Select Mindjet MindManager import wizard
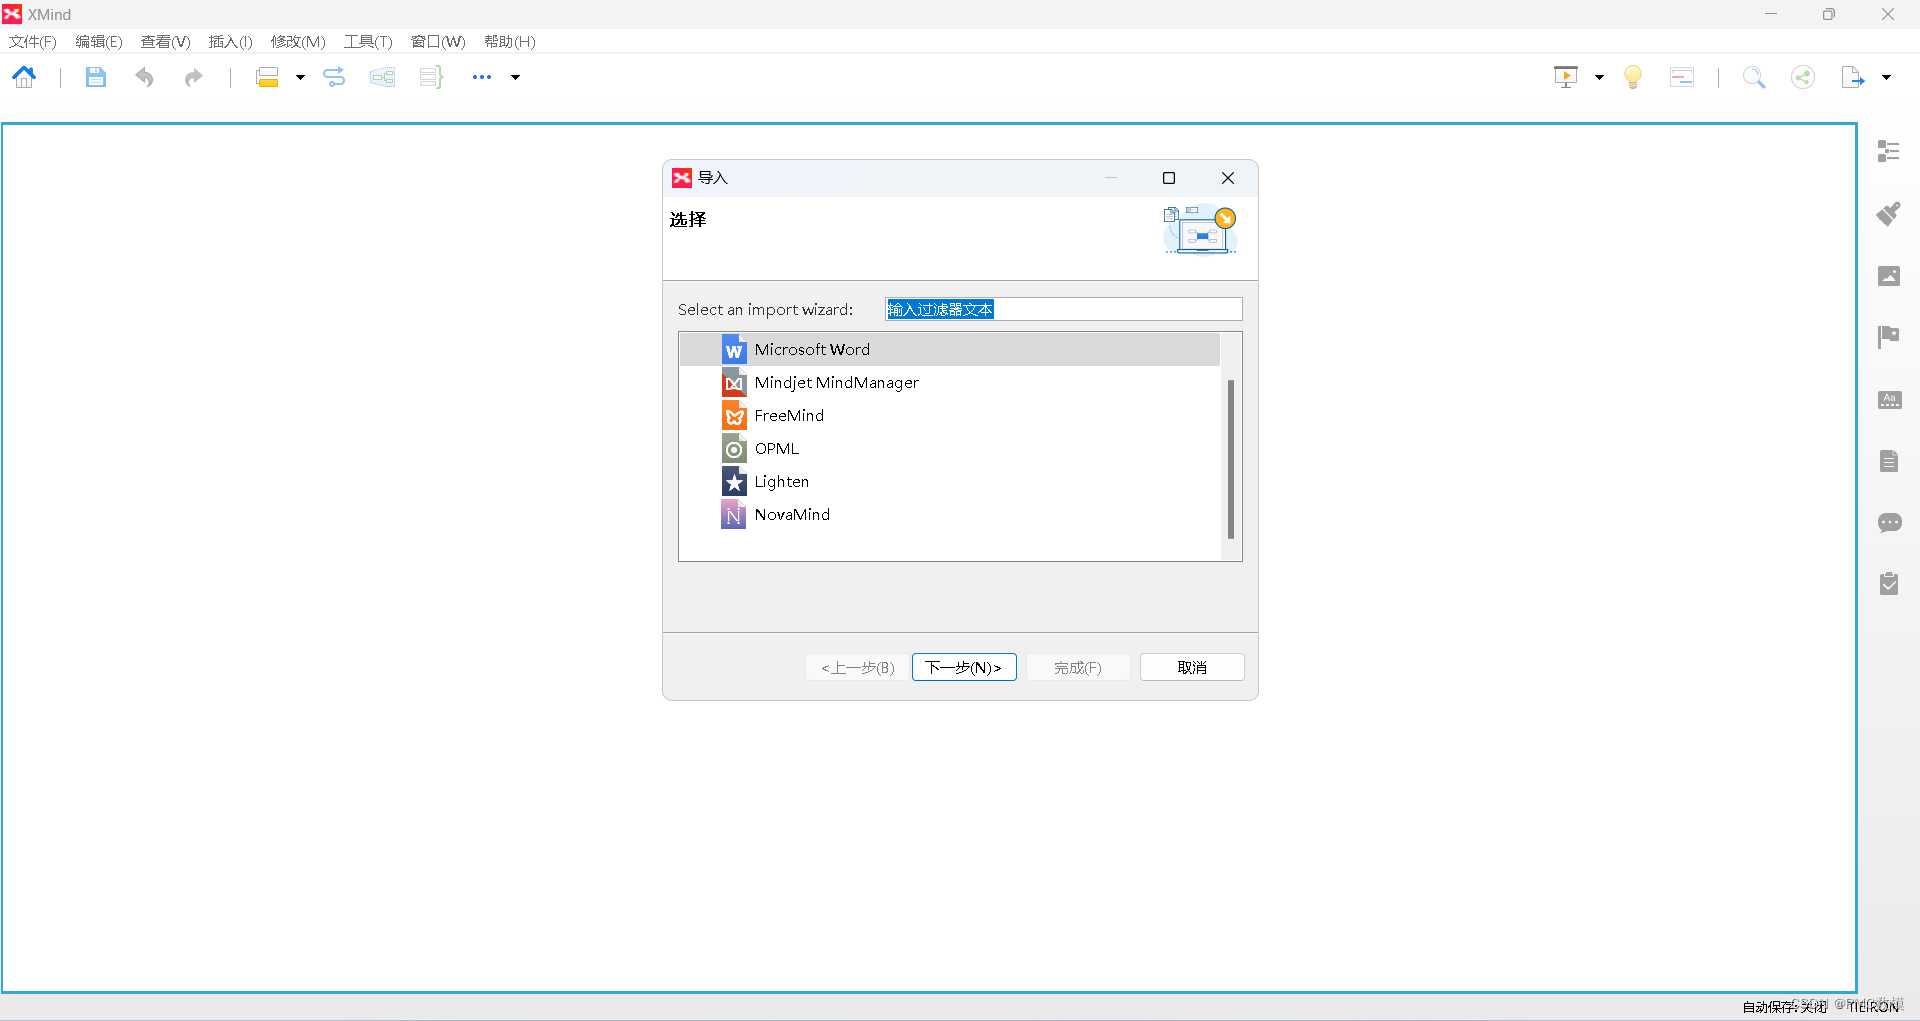Viewport: 1920px width, 1021px height. click(950, 382)
